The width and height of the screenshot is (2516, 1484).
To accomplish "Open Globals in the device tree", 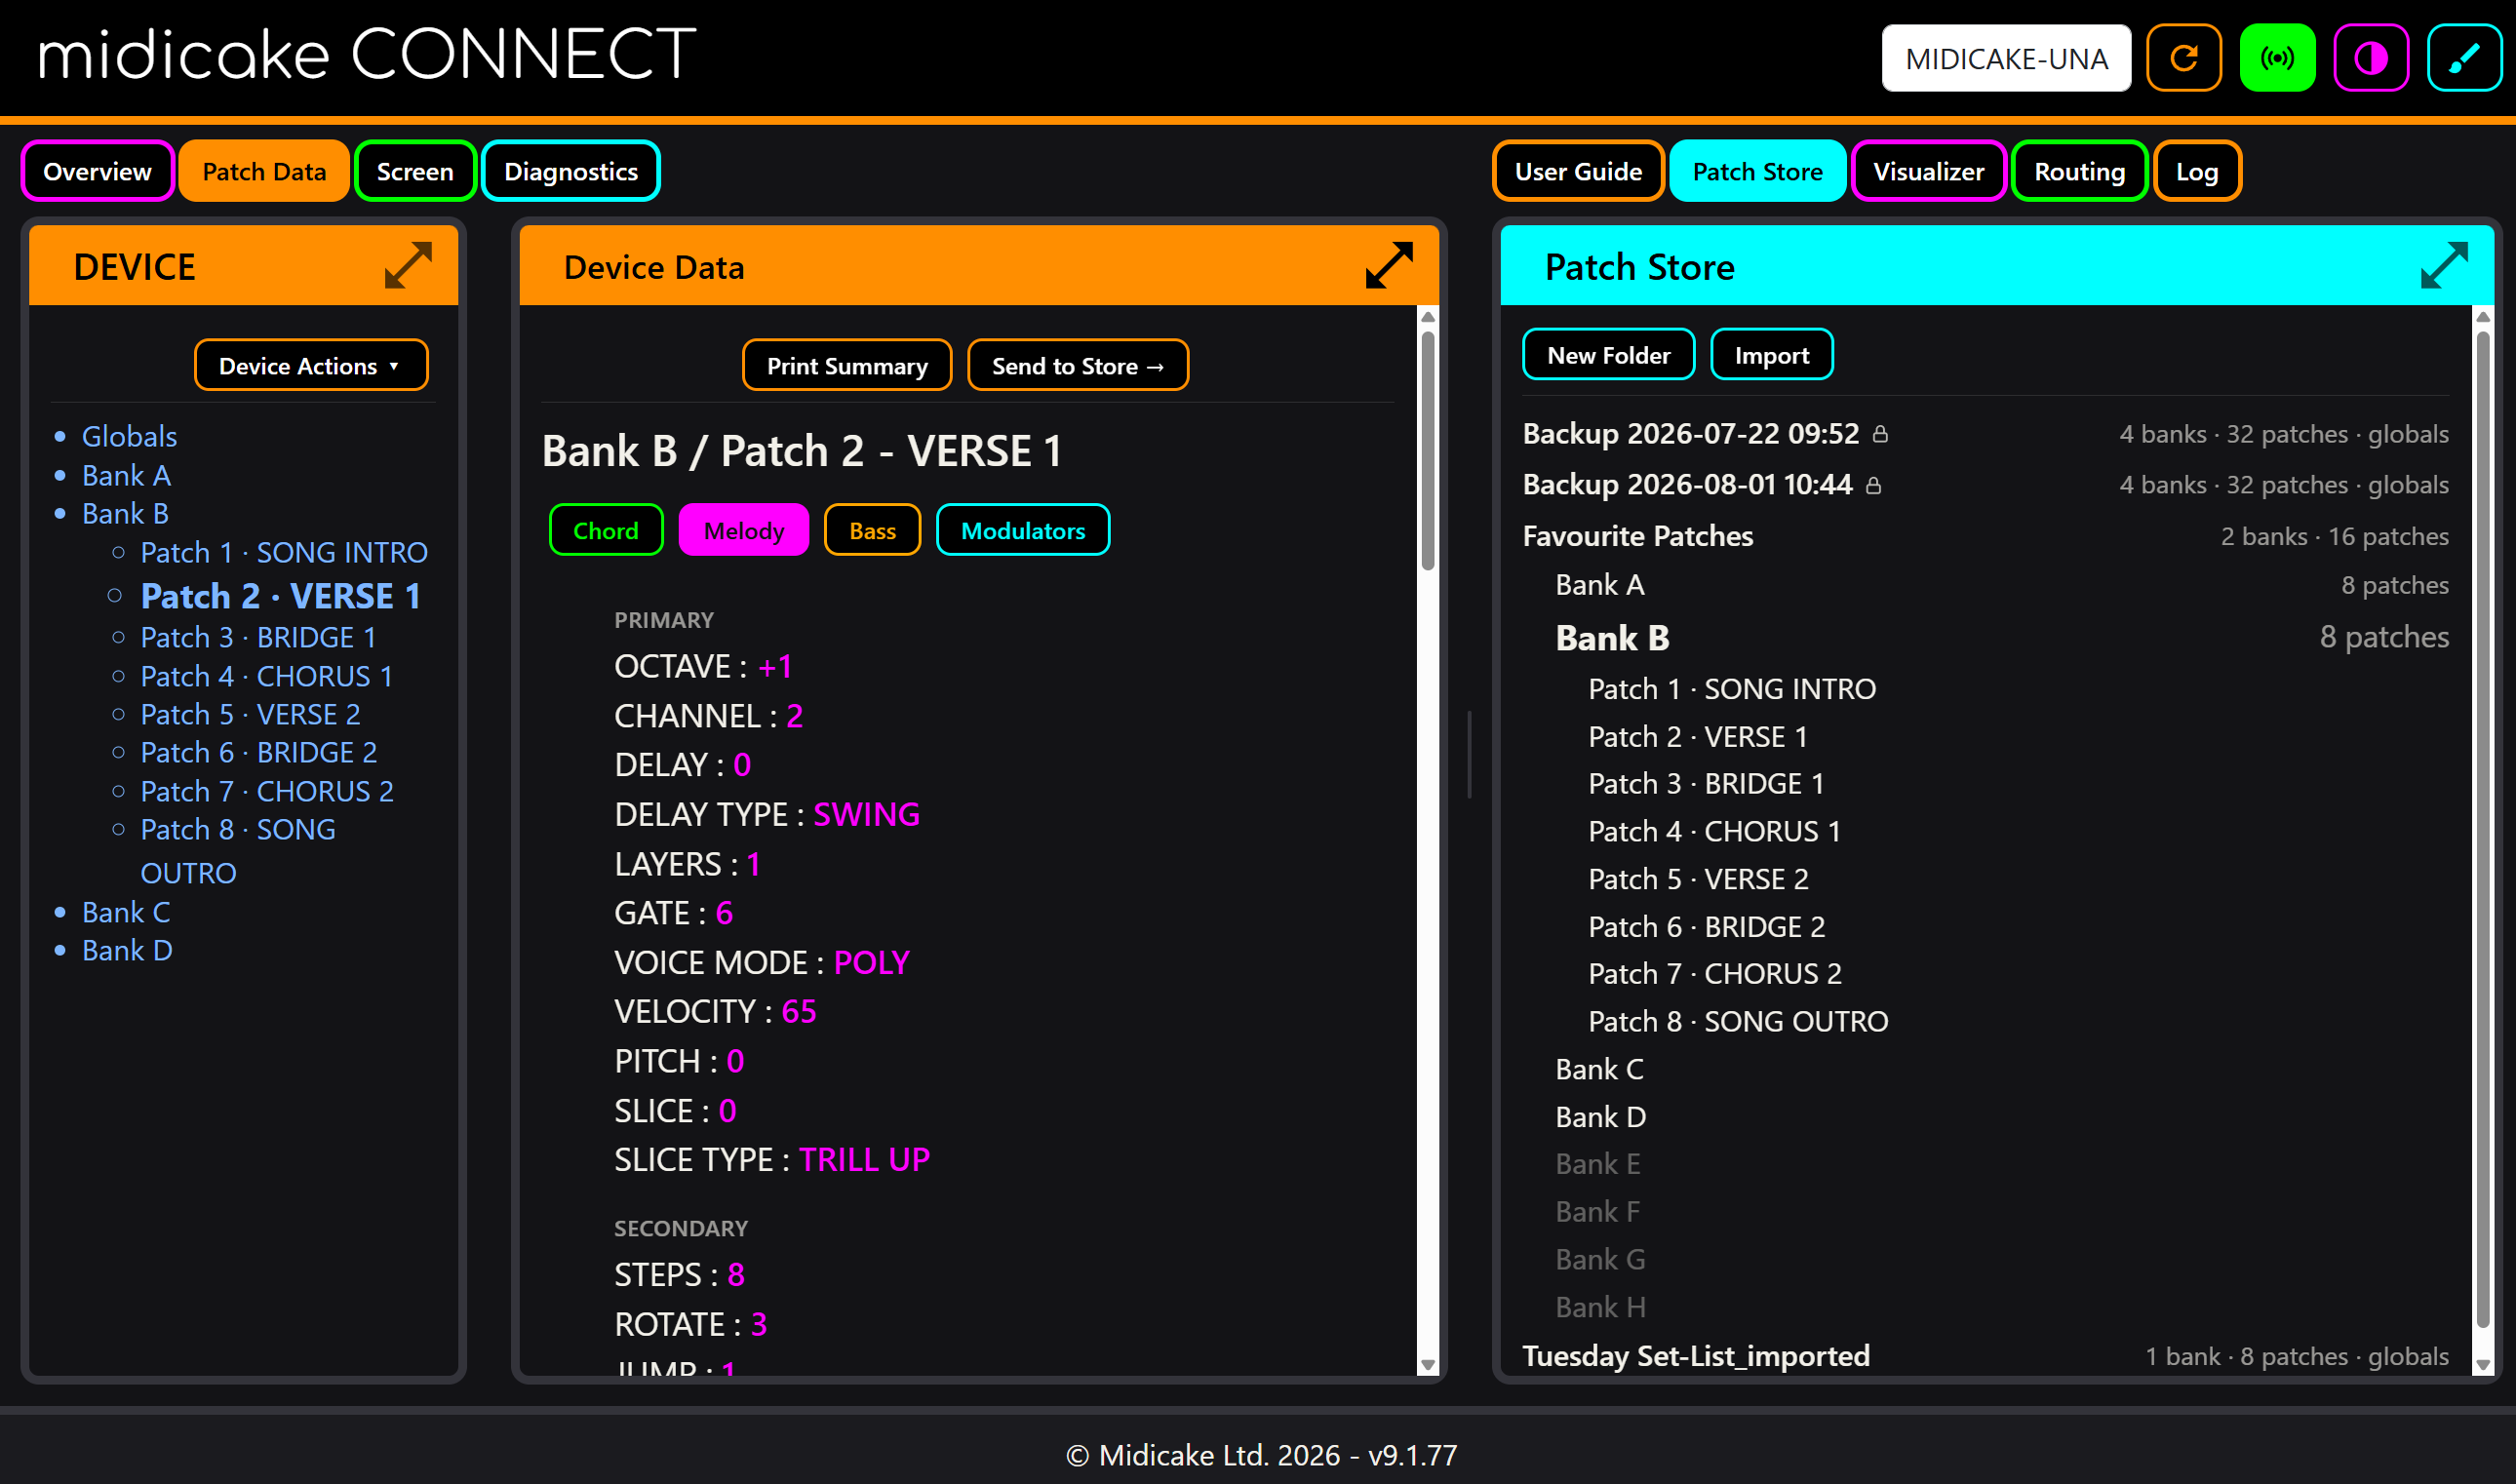I will coord(129,436).
